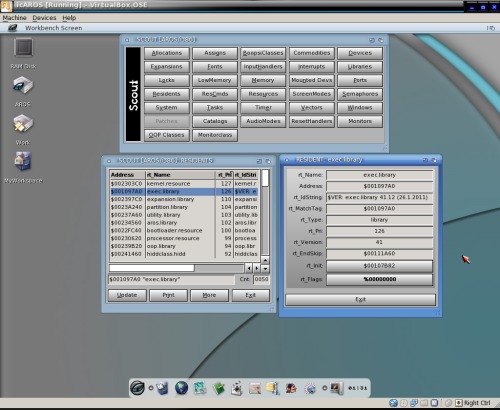Open Commodities in Scout
The image size is (500, 410).
[x=312, y=53]
